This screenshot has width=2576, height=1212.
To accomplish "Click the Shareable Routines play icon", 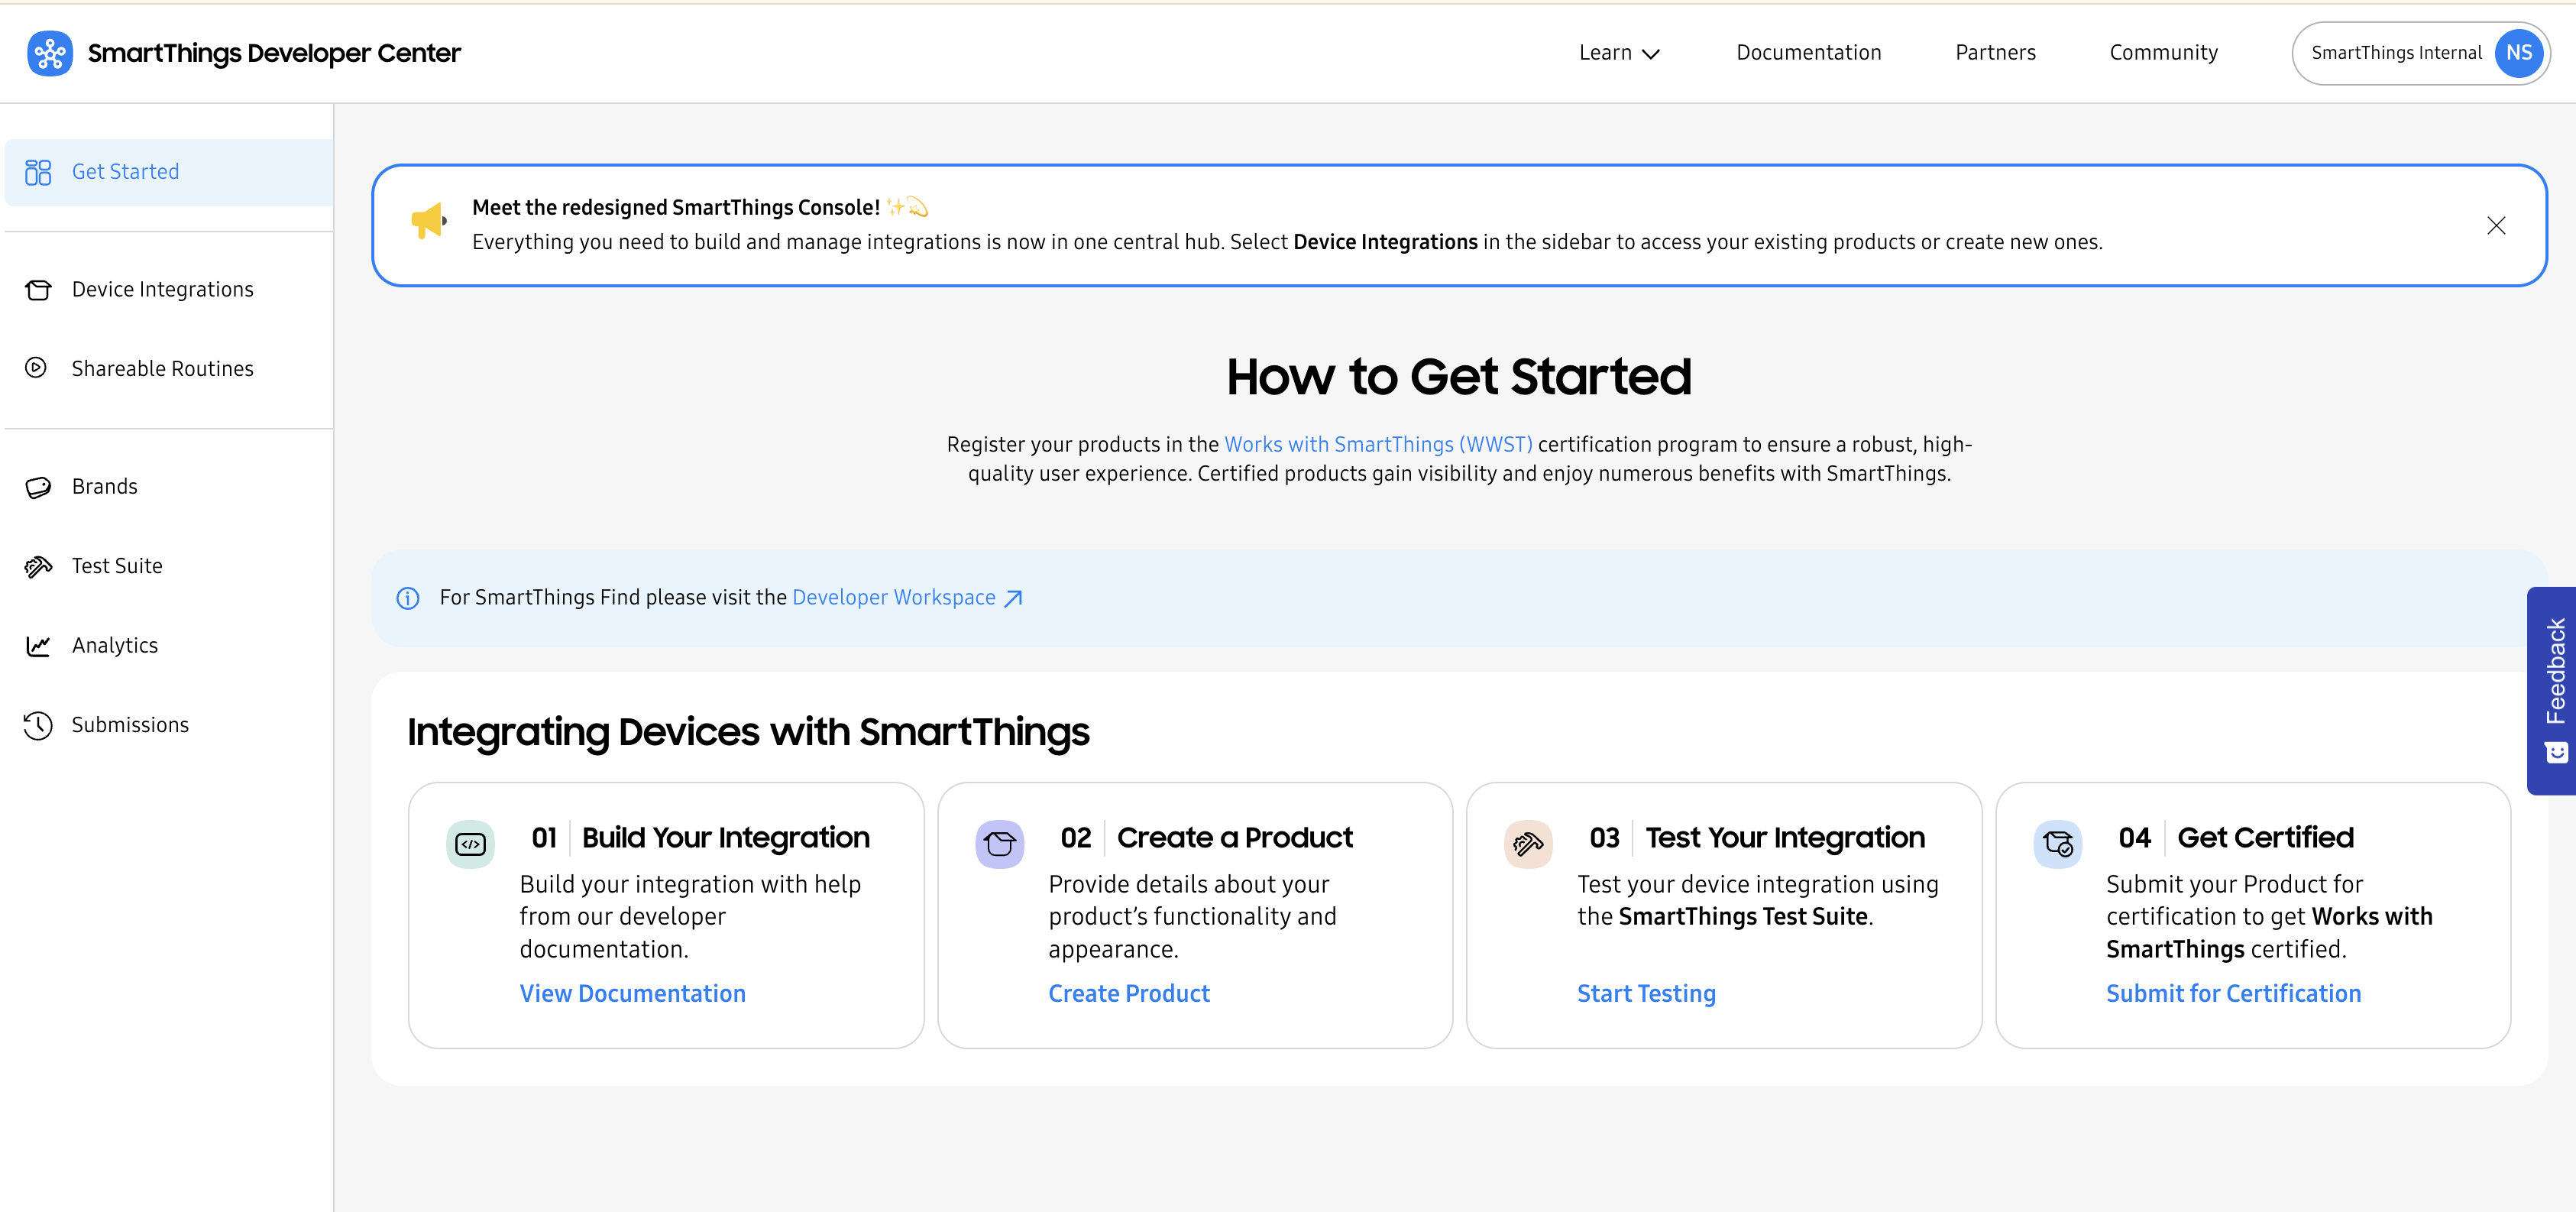I will tap(36, 368).
